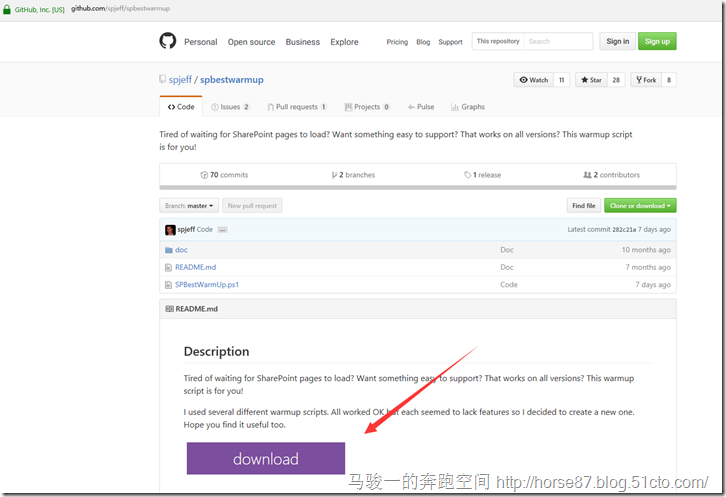
Task: Open the GitHub octocat logo home link
Action: point(168,41)
